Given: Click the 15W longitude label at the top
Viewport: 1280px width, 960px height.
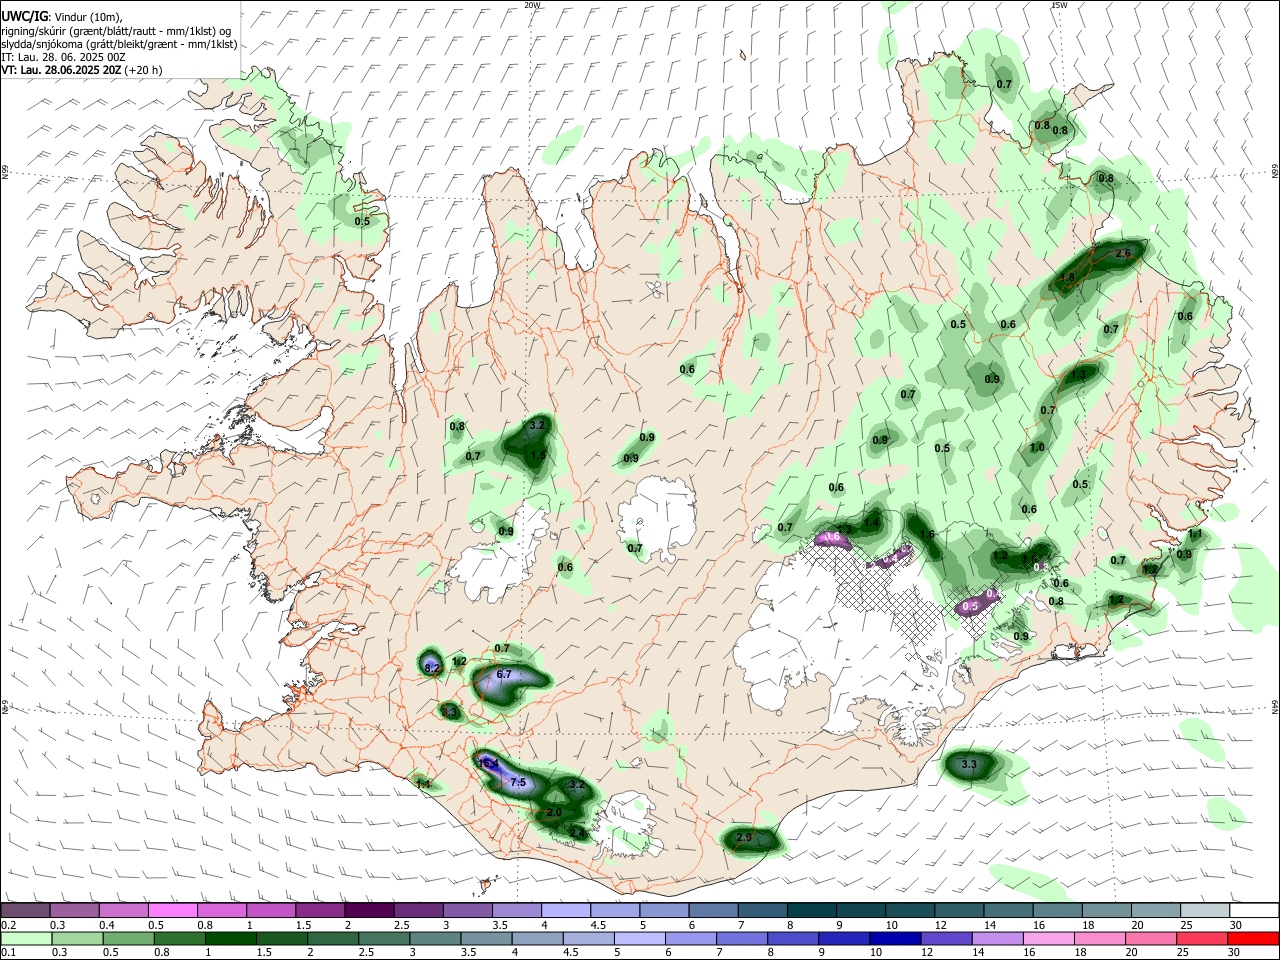Looking at the screenshot, I should (x=1059, y=5).
